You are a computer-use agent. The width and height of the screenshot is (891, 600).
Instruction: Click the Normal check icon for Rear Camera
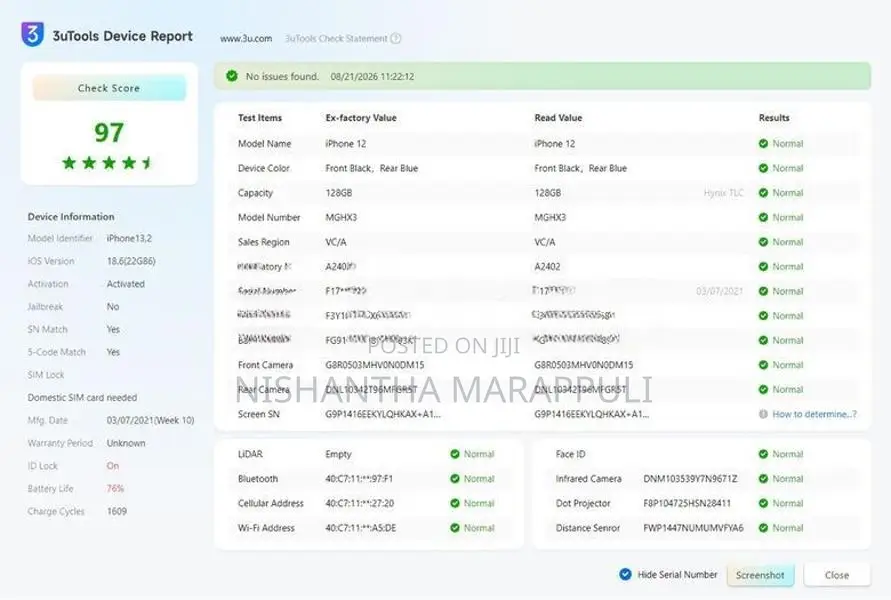[763, 389]
